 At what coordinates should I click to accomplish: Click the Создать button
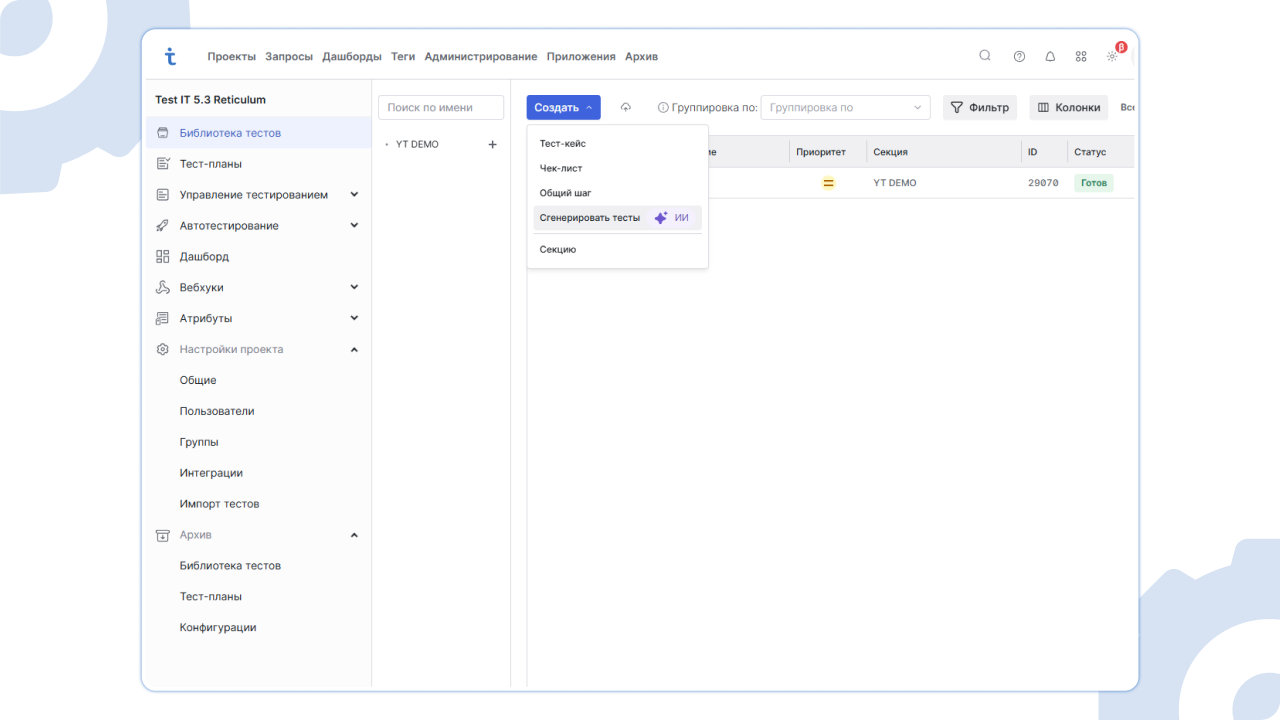coord(563,108)
